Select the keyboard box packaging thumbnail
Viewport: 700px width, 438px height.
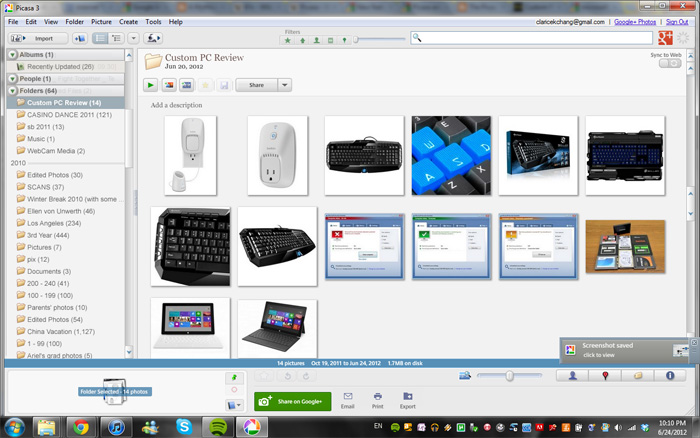click(x=538, y=155)
